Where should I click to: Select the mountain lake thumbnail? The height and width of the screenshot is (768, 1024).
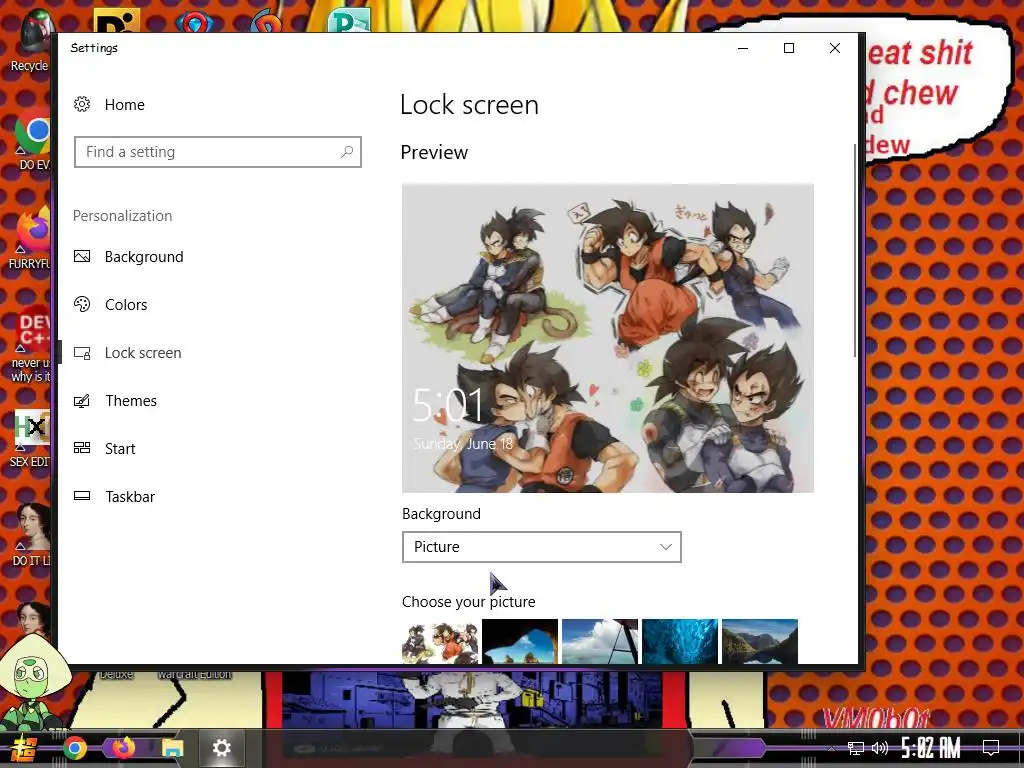[x=760, y=641]
